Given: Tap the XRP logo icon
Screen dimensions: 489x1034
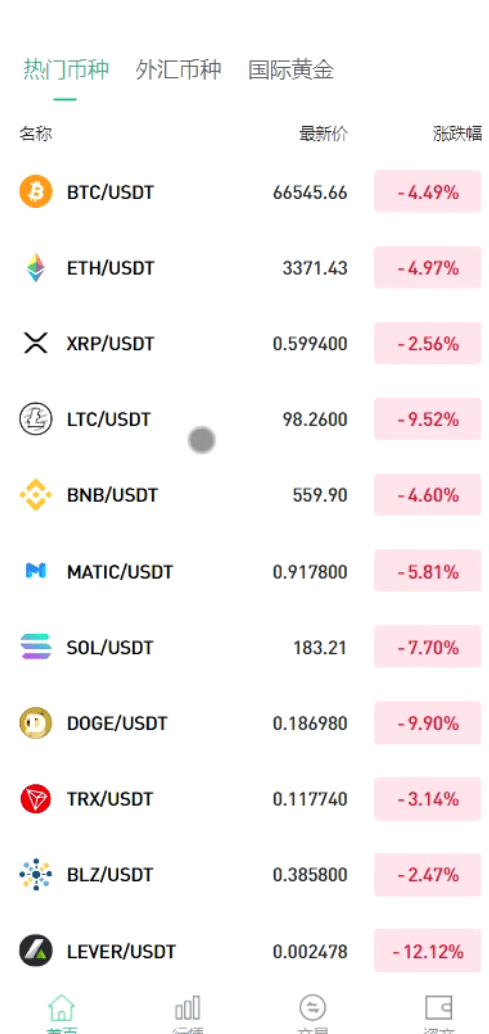Looking at the screenshot, I should pos(36,344).
